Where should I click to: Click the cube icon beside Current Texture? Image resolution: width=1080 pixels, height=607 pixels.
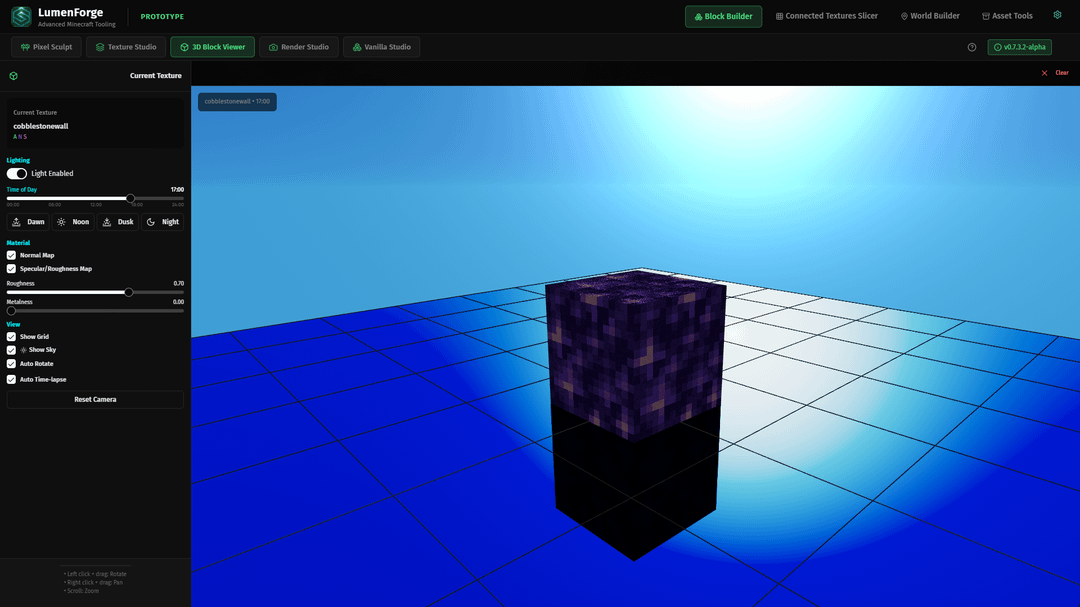coord(13,76)
